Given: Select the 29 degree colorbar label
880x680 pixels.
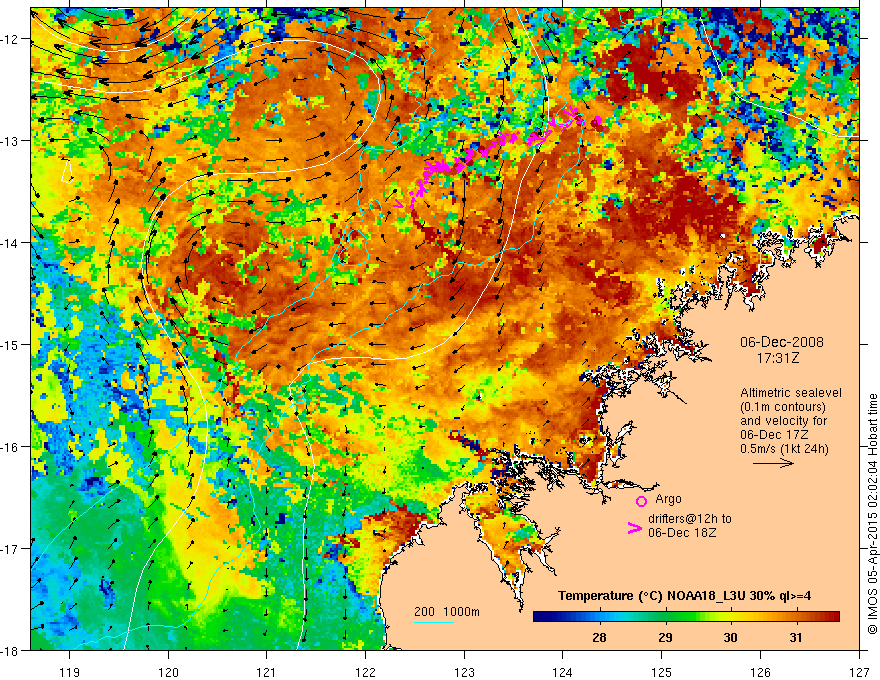Looking at the screenshot, I should 665,637.
